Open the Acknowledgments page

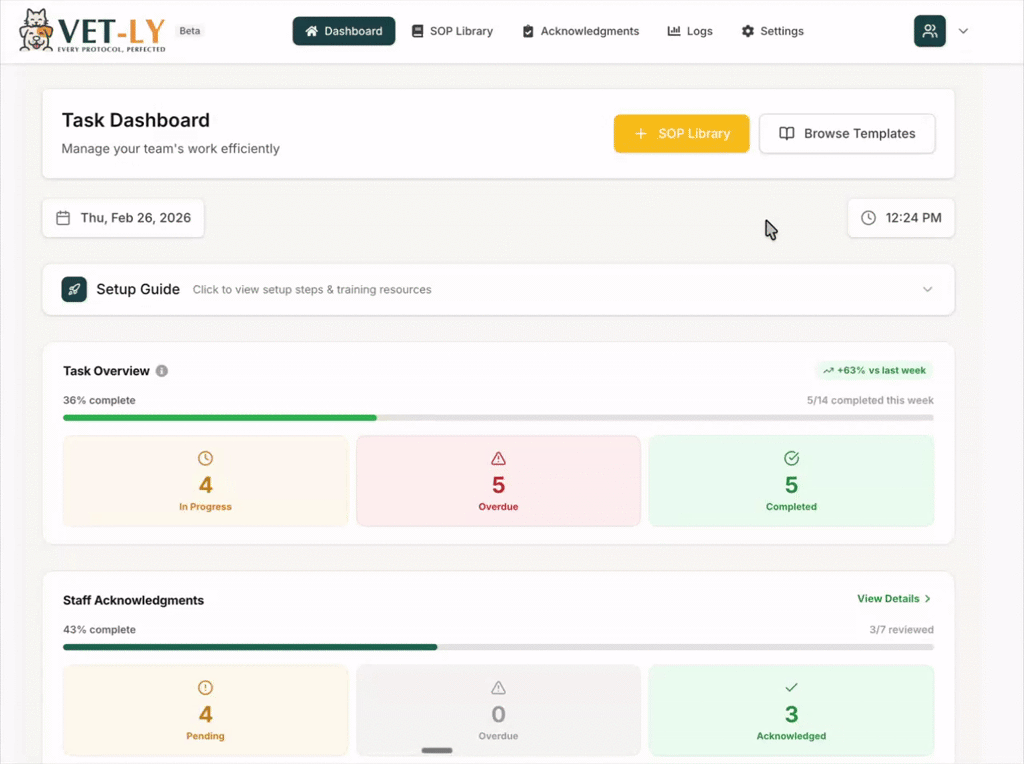[580, 31]
